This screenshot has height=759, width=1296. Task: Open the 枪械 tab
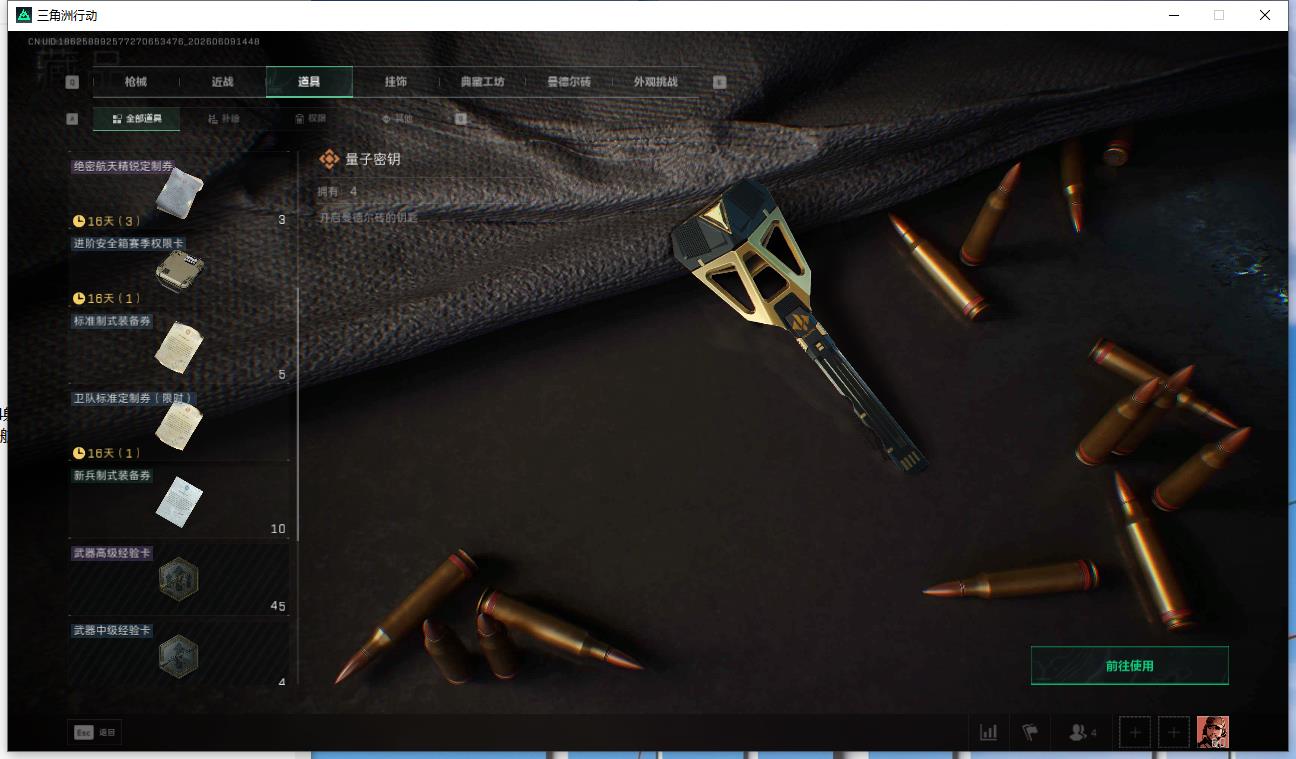click(x=136, y=82)
